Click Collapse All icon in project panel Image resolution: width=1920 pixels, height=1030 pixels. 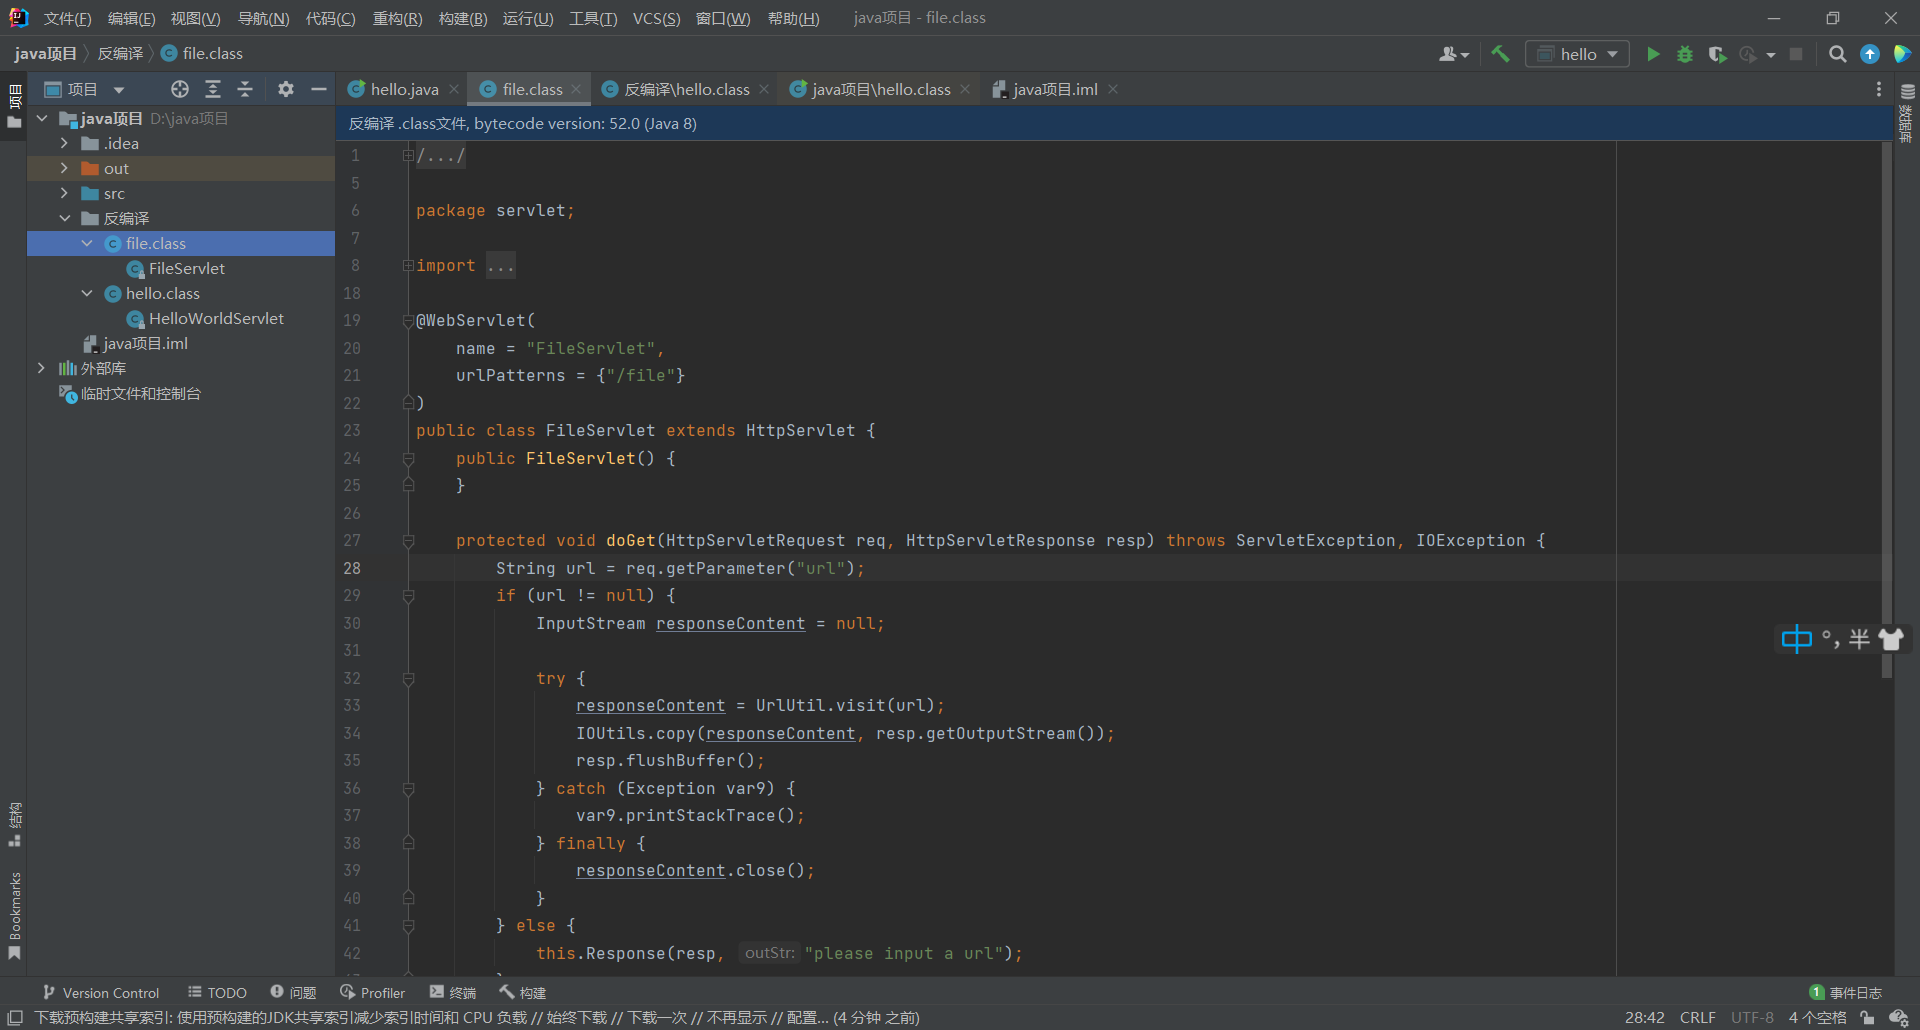(x=245, y=89)
